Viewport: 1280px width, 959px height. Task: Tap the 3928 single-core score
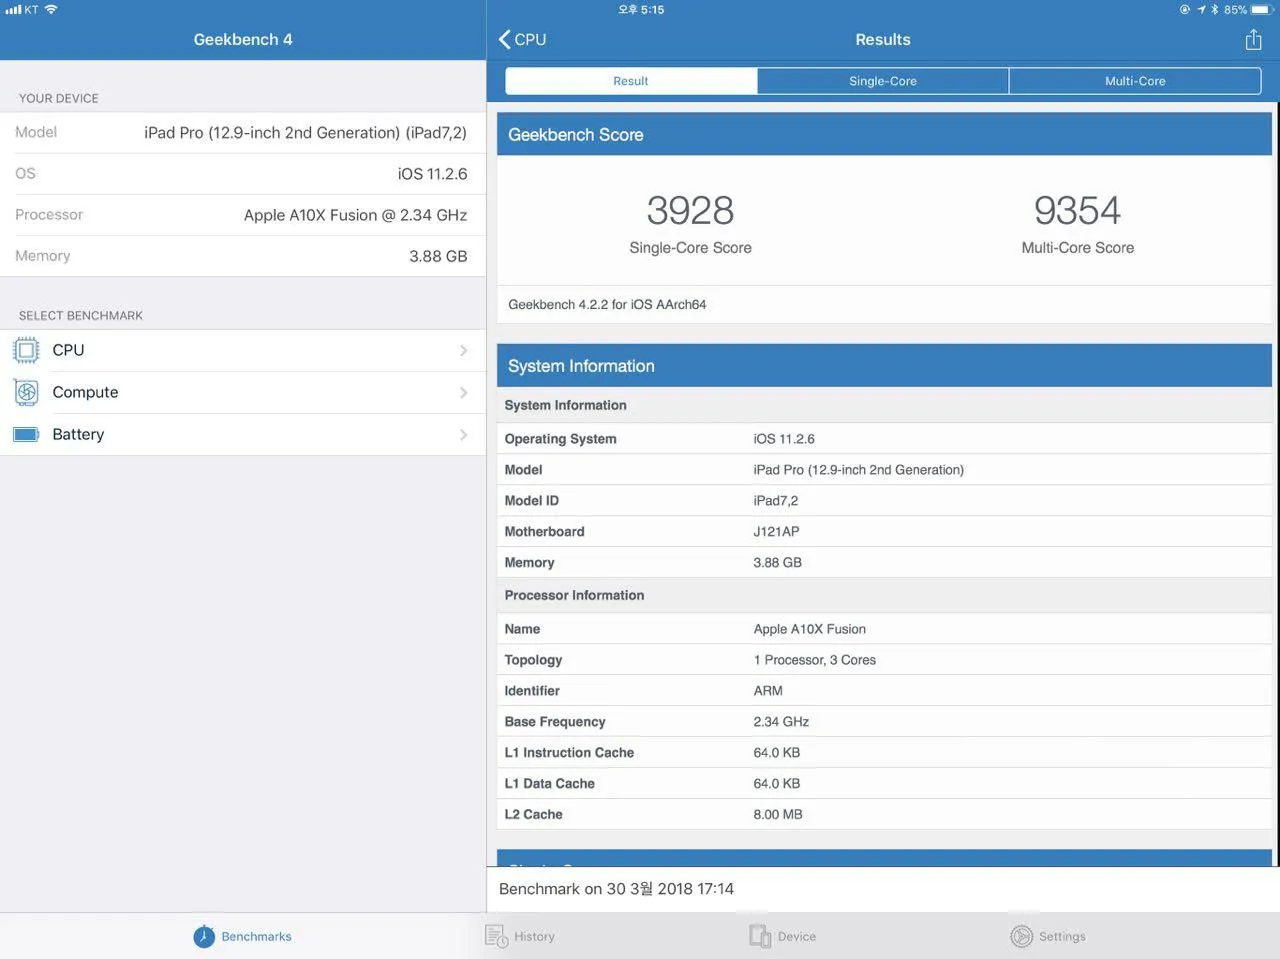pos(690,211)
